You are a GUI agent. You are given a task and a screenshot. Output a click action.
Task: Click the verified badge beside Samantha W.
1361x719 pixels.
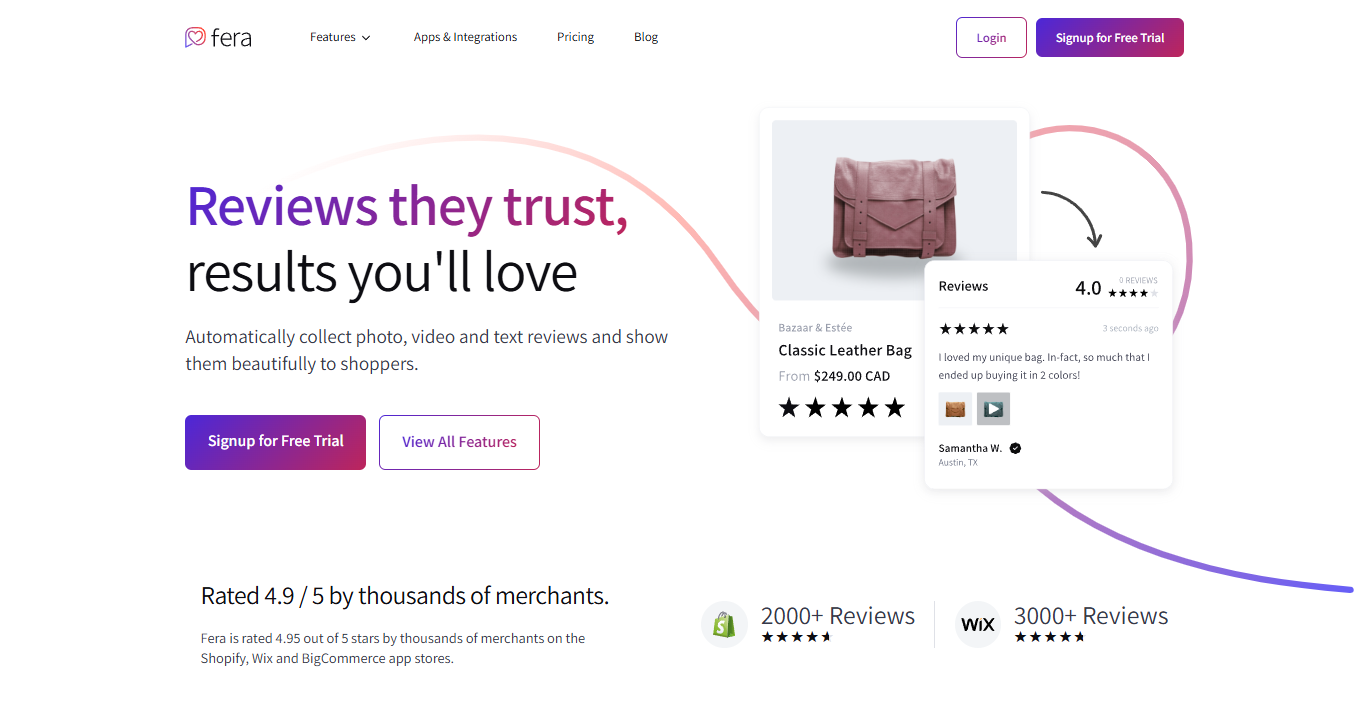tap(1015, 448)
